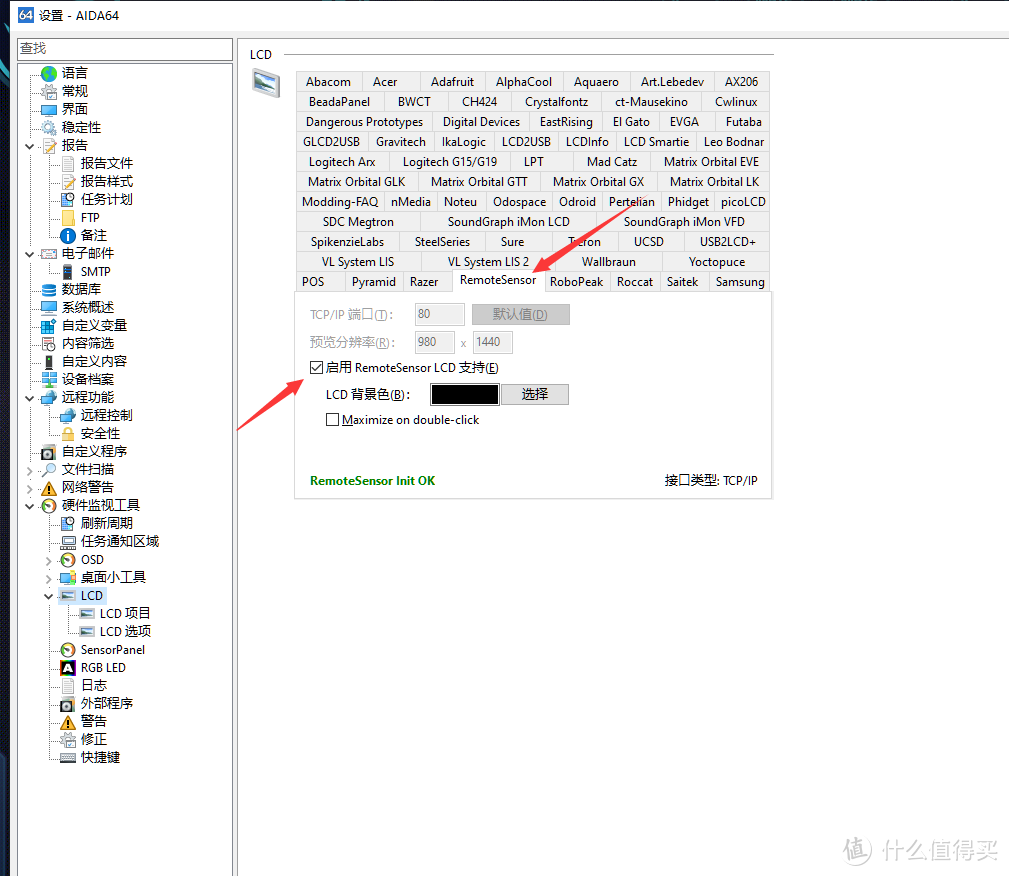
Task: Click the database icon in tree
Action: (49, 290)
